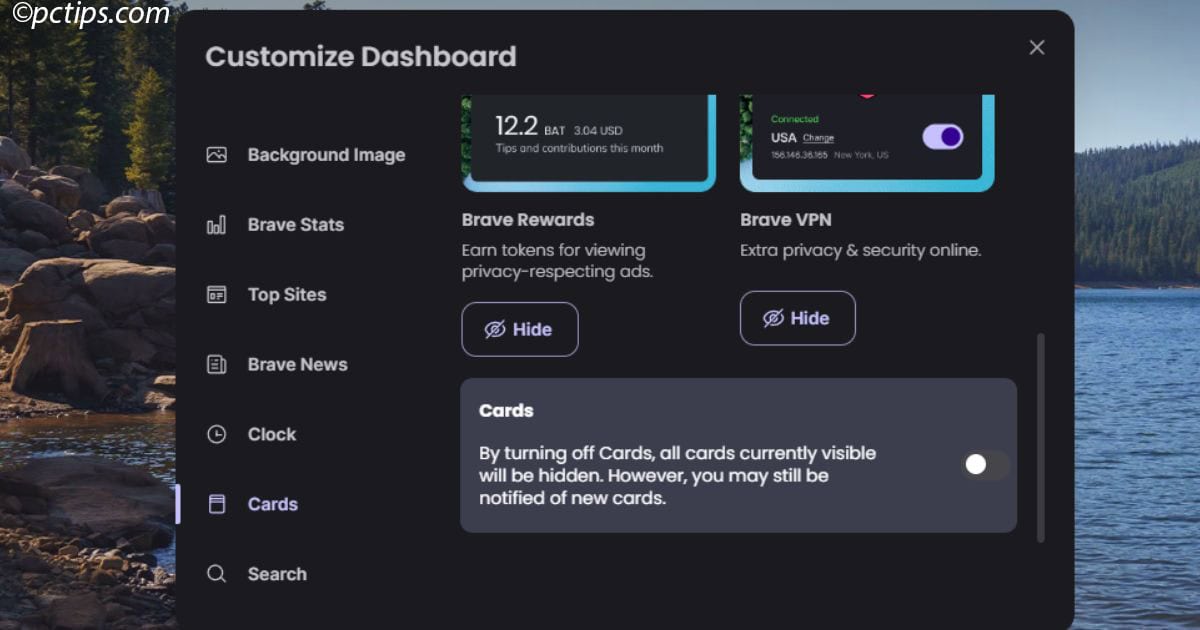Image resolution: width=1200 pixels, height=630 pixels.
Task: Open the Brave Stats settings tab
Action: pos(295,225)
